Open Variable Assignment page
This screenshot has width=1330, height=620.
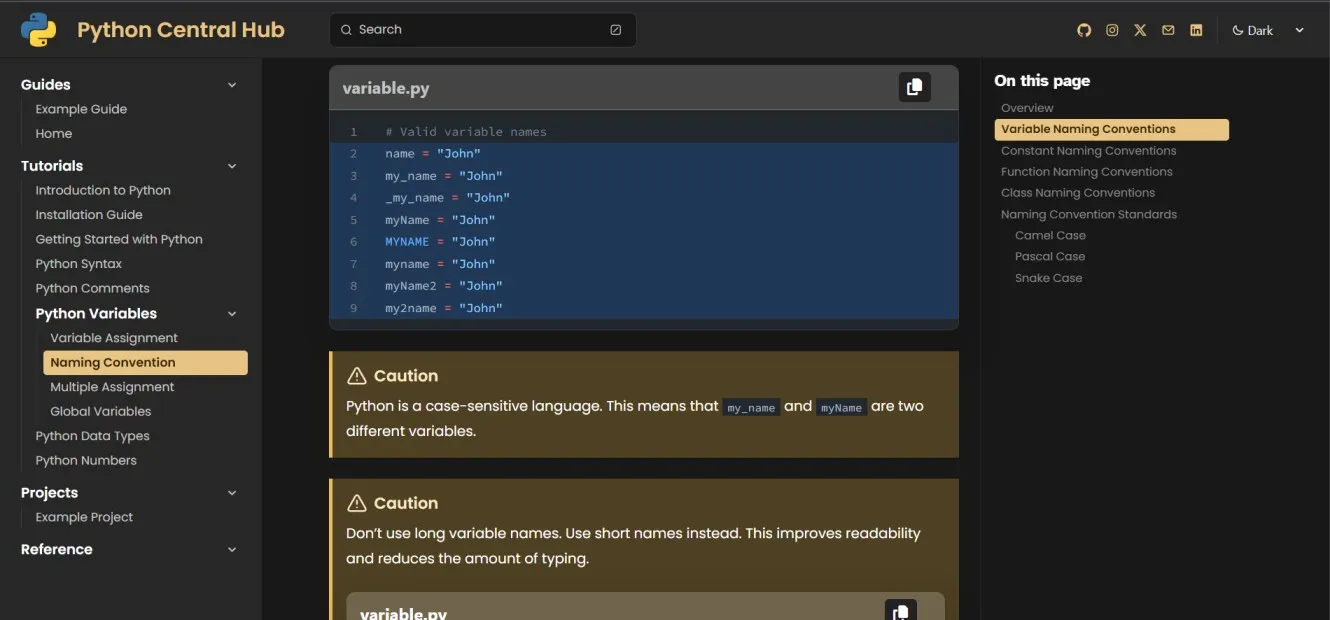coord(114,338)
